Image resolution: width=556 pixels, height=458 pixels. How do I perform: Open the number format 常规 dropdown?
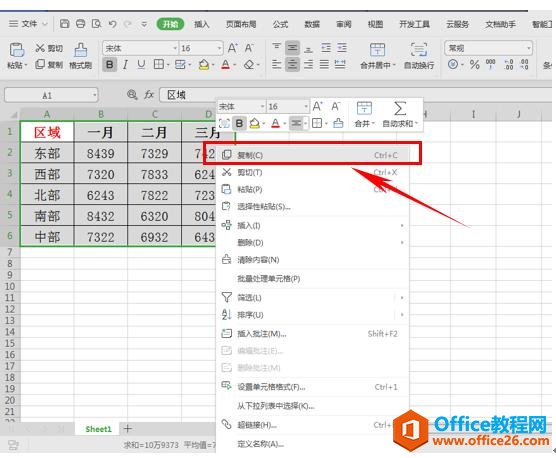pos(529,48)
